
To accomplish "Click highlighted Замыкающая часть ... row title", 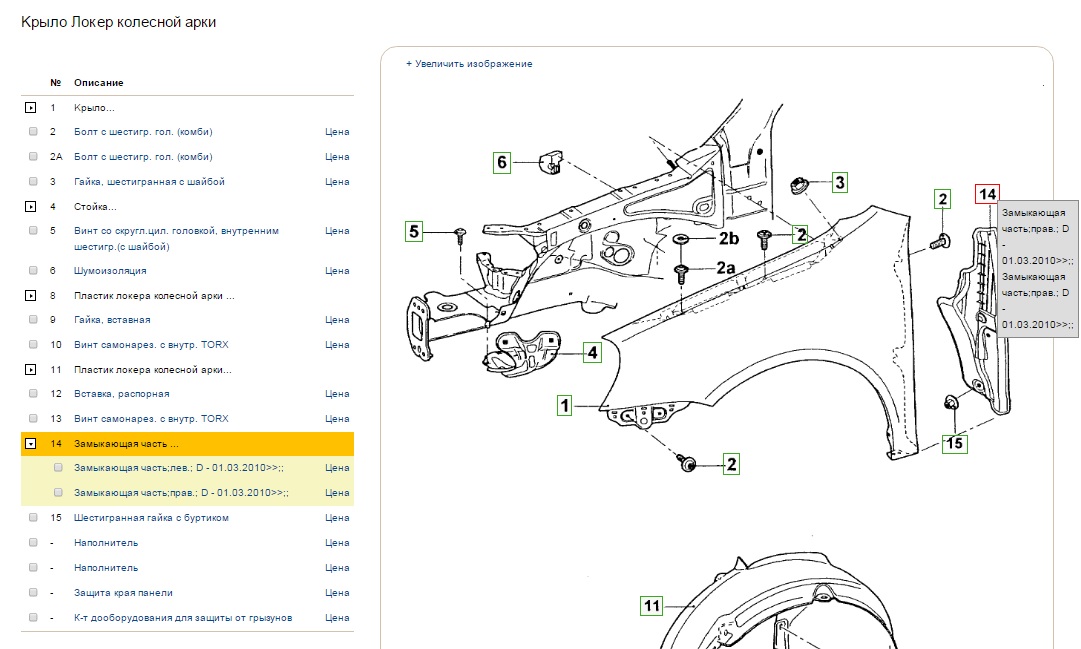I will (126, 443).
